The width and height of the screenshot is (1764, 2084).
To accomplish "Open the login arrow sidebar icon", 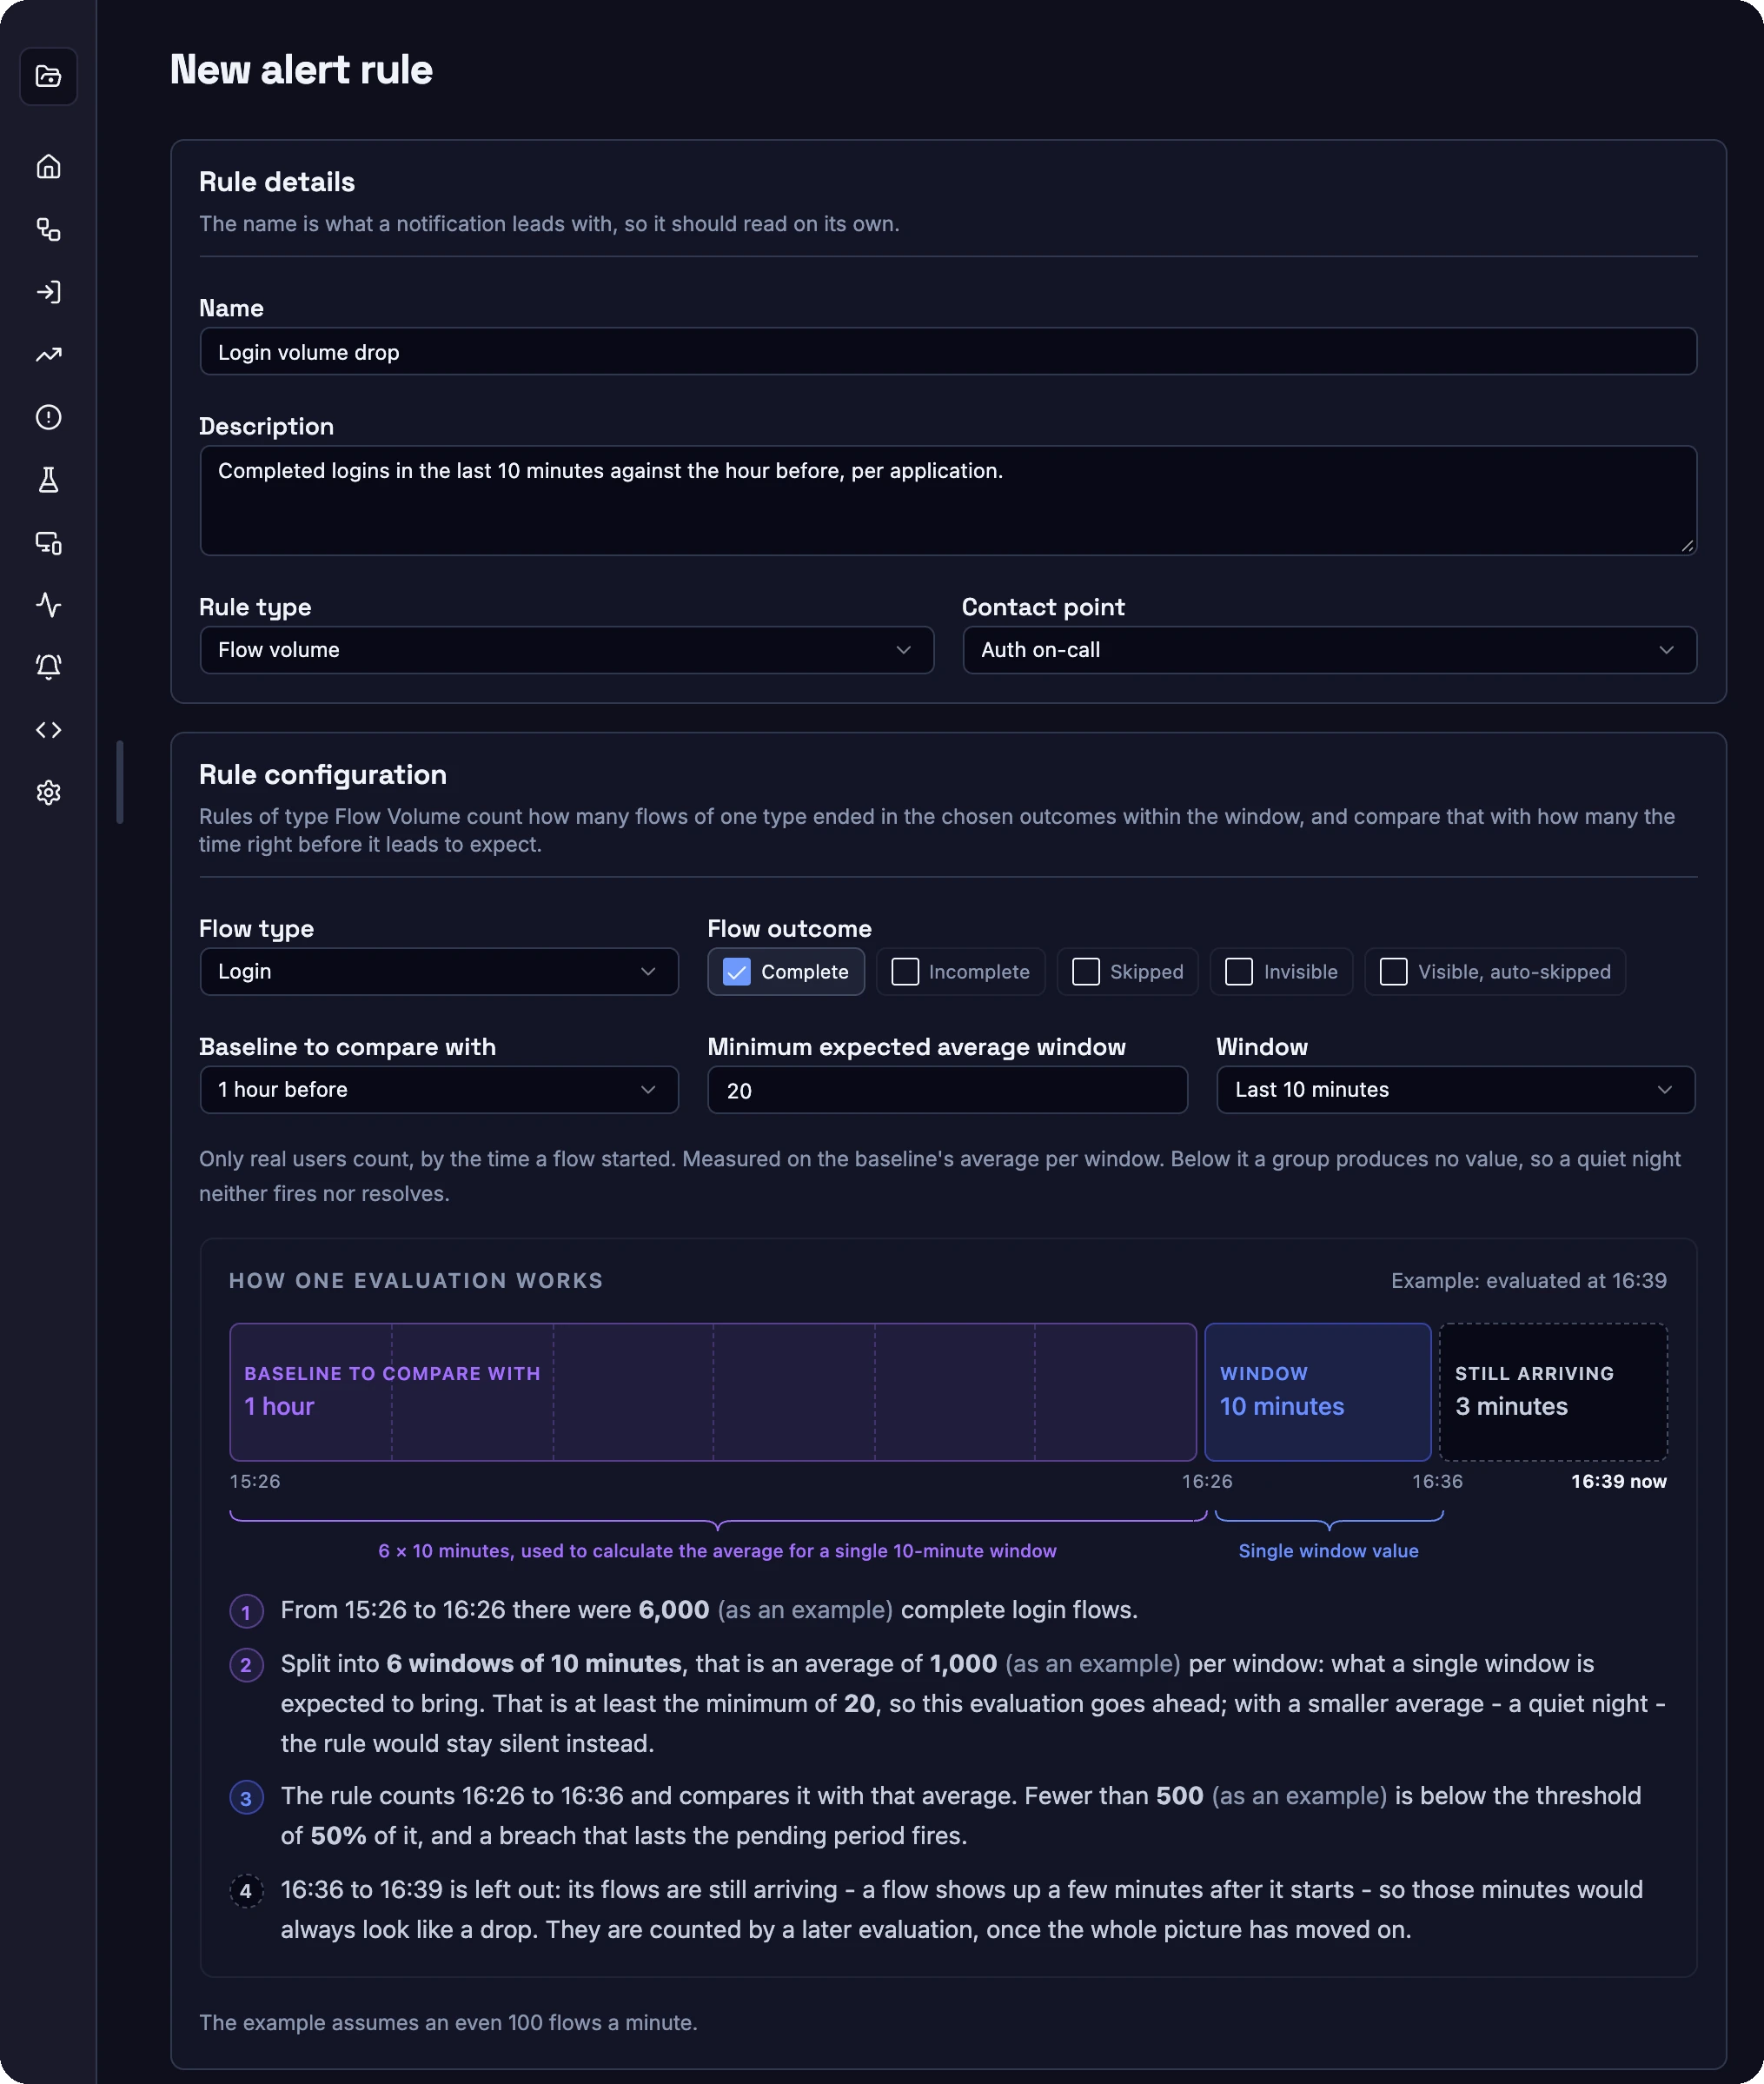I will 48,292.
